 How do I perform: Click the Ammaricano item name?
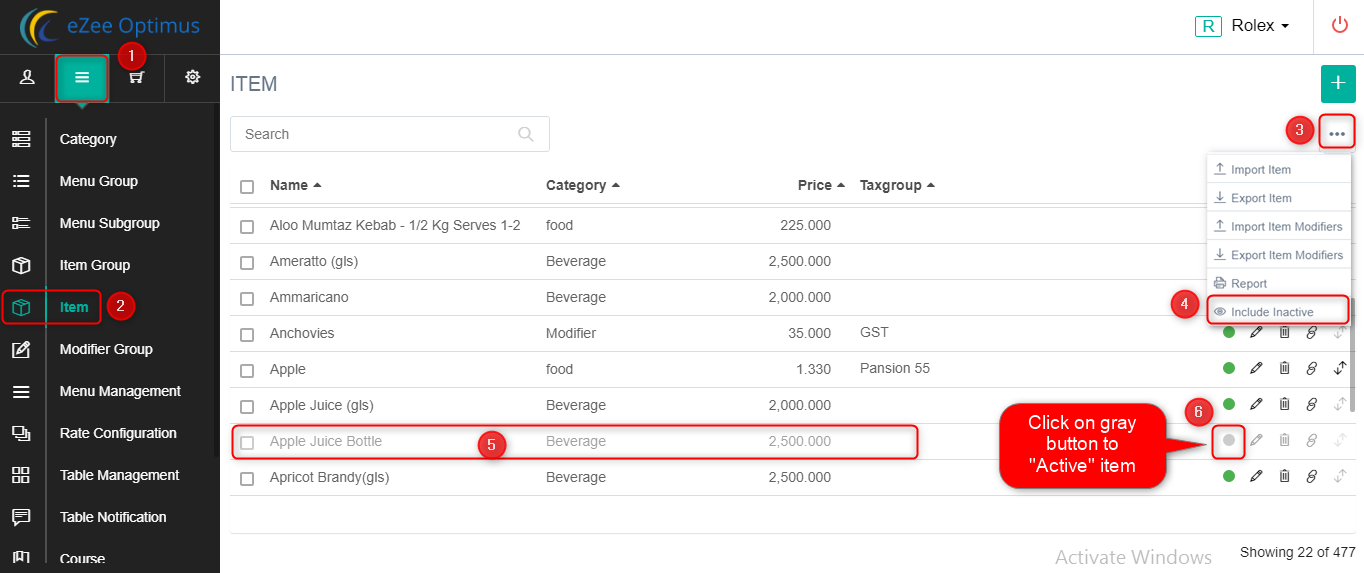pos(309,297)
